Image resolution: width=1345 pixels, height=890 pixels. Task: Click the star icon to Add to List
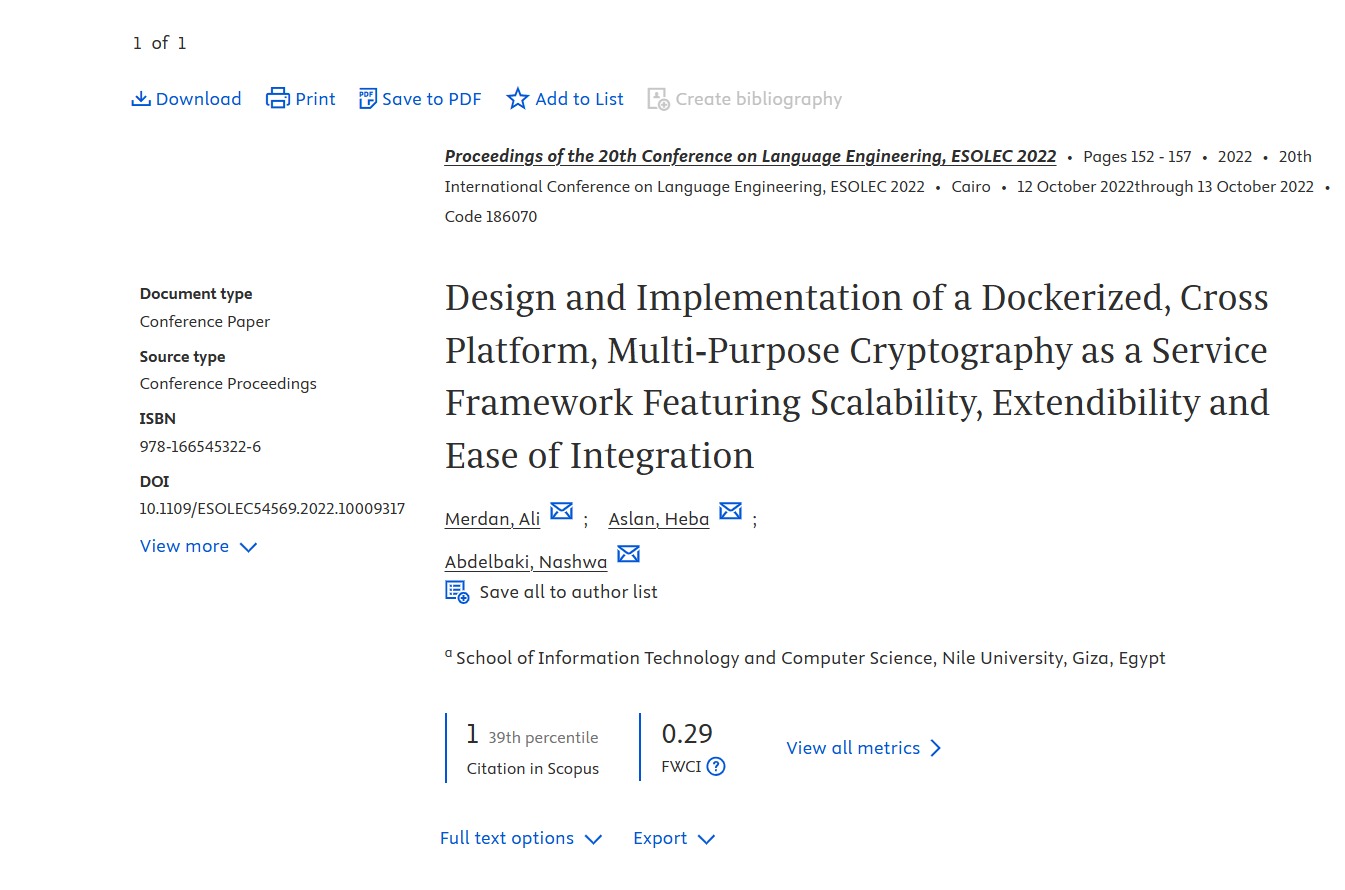[x=517, y=99]
